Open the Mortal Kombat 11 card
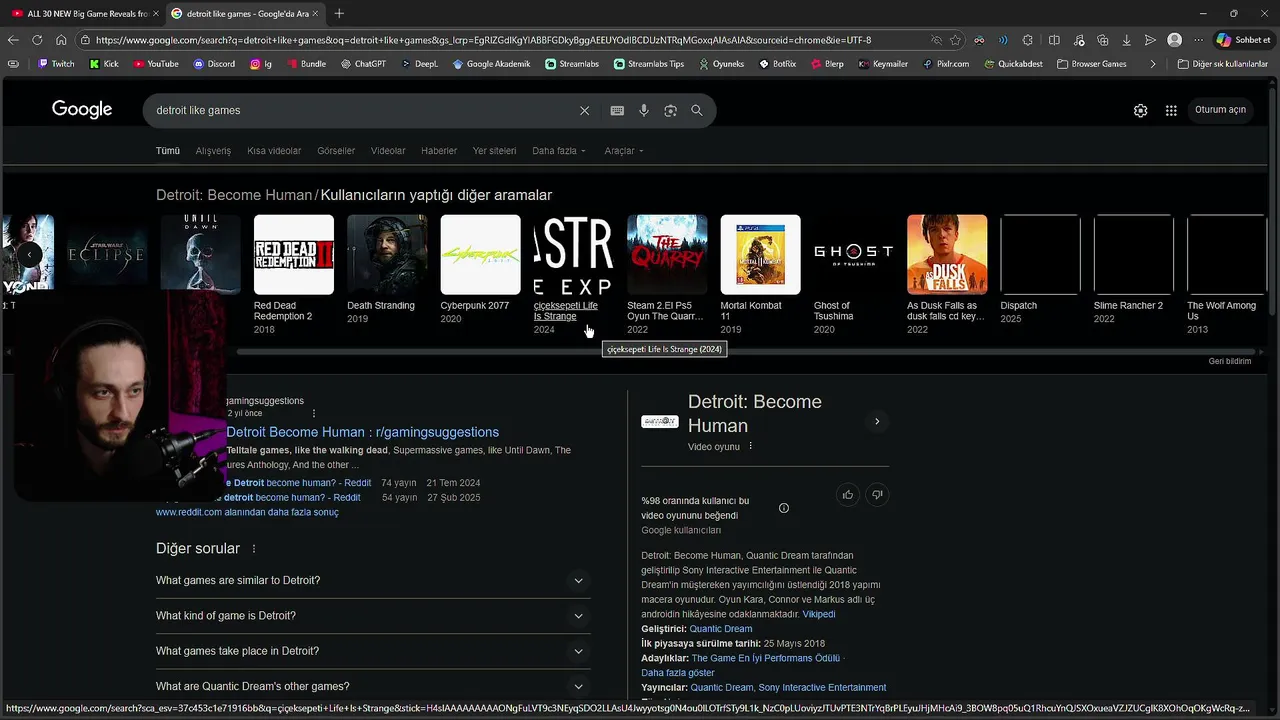Image resolution: width=1280 pixels, height=720 pixels. [x=760, y=275]
